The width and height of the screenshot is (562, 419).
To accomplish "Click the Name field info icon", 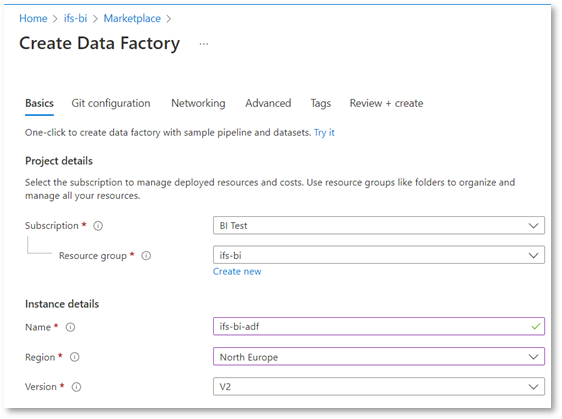I will (x=70, y=327).
